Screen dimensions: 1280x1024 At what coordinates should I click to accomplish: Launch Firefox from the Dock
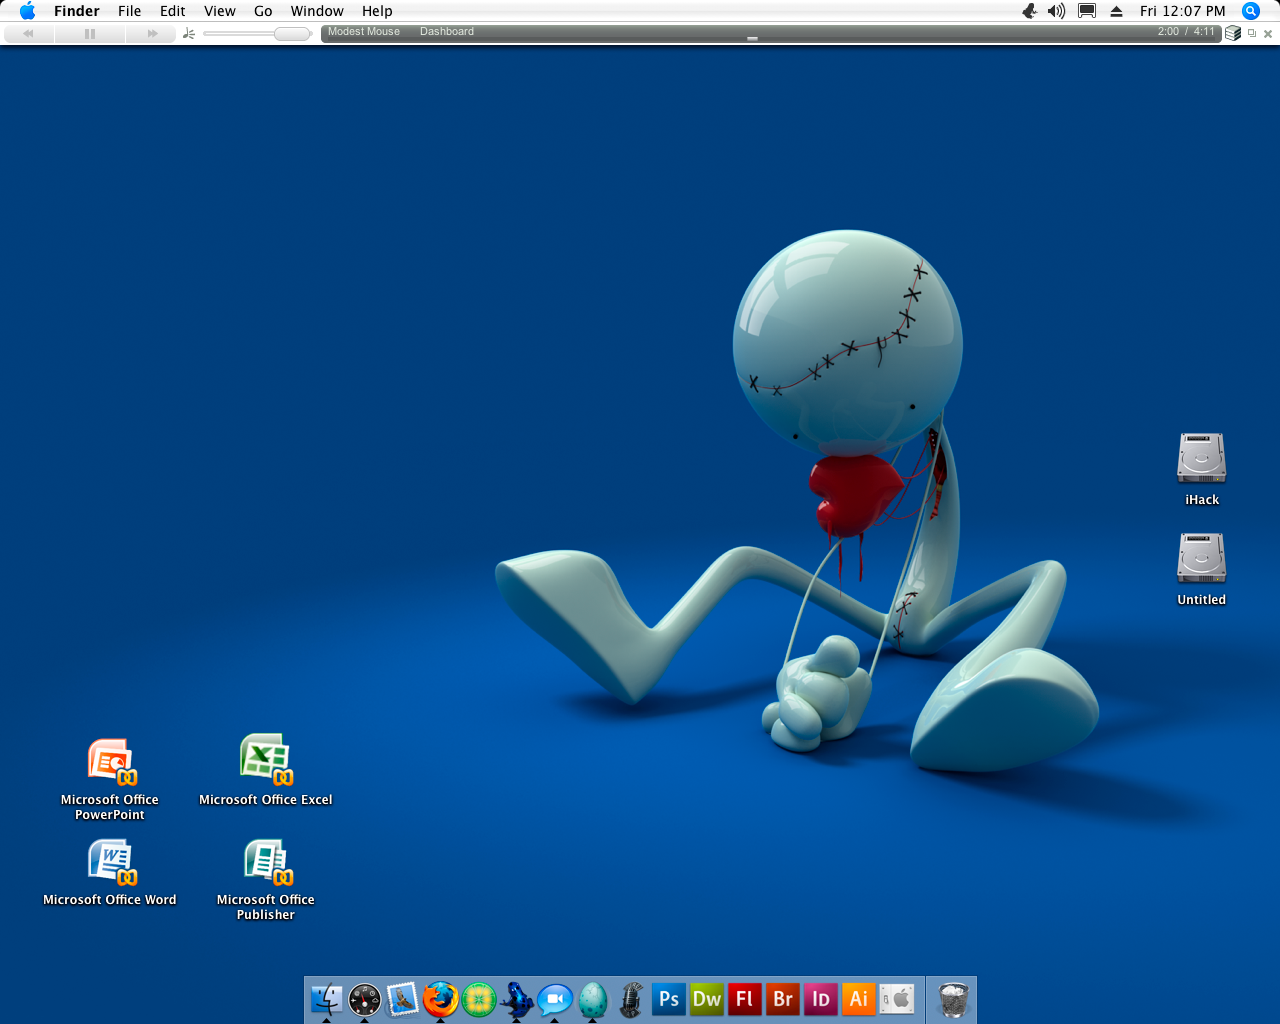pos(440,999)
